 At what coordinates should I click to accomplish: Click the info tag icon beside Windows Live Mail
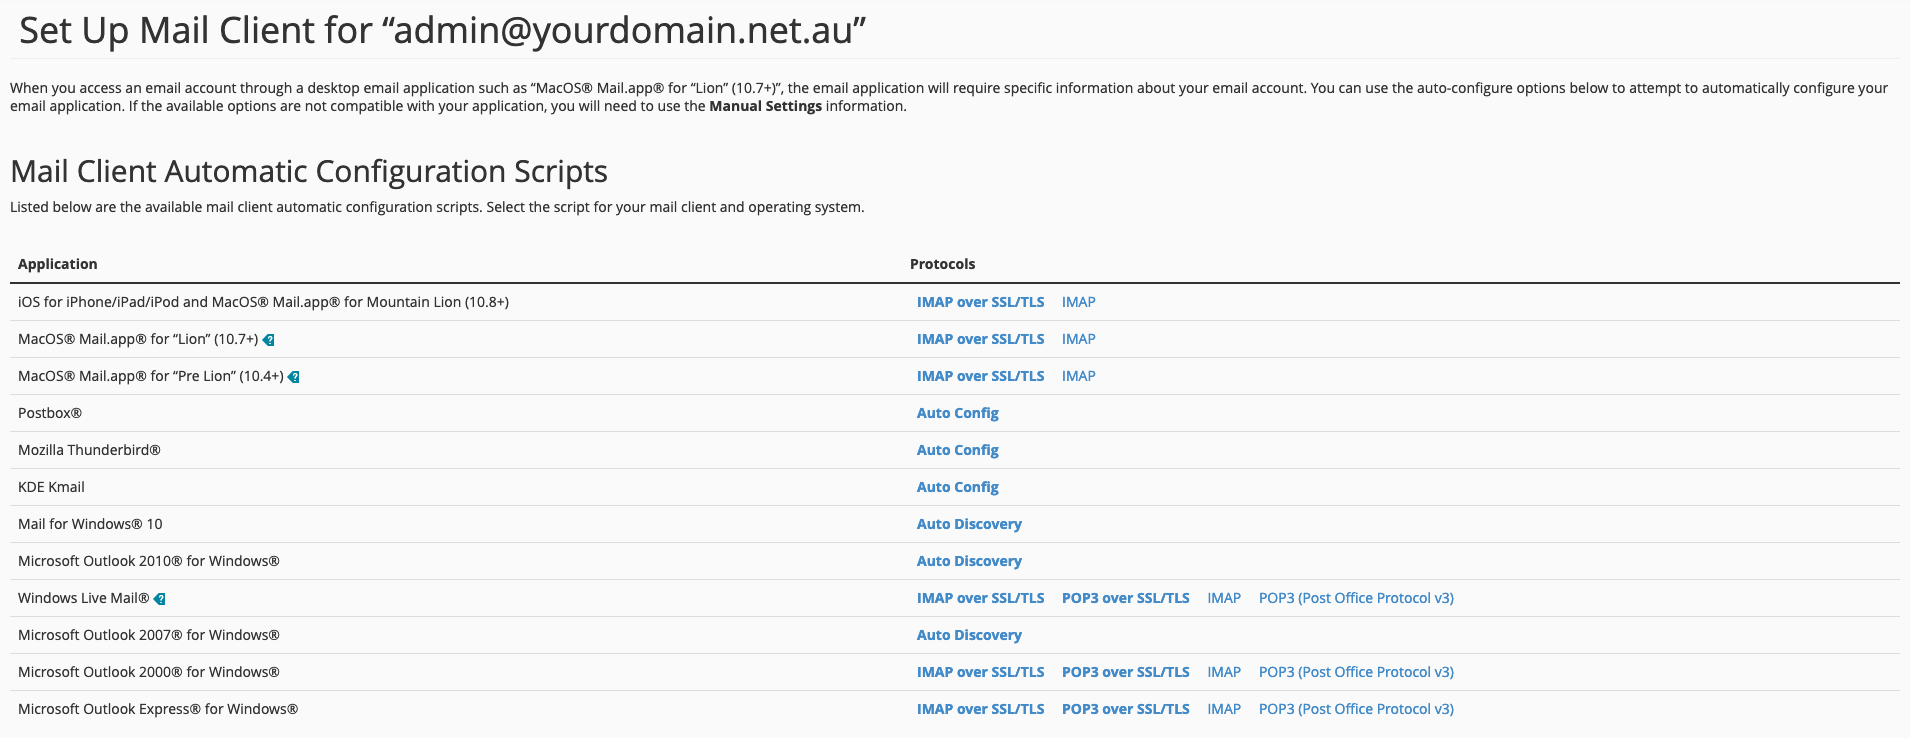pos(159,599)
